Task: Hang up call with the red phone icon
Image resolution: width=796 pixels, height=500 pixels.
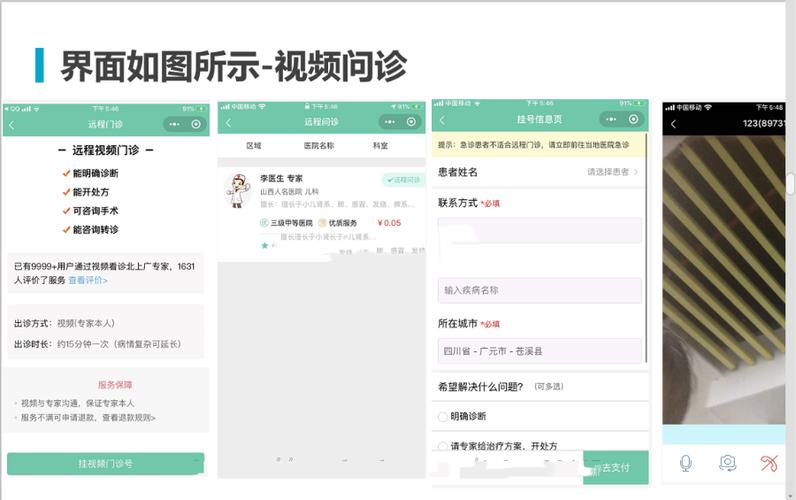Action: click(769, 463)
